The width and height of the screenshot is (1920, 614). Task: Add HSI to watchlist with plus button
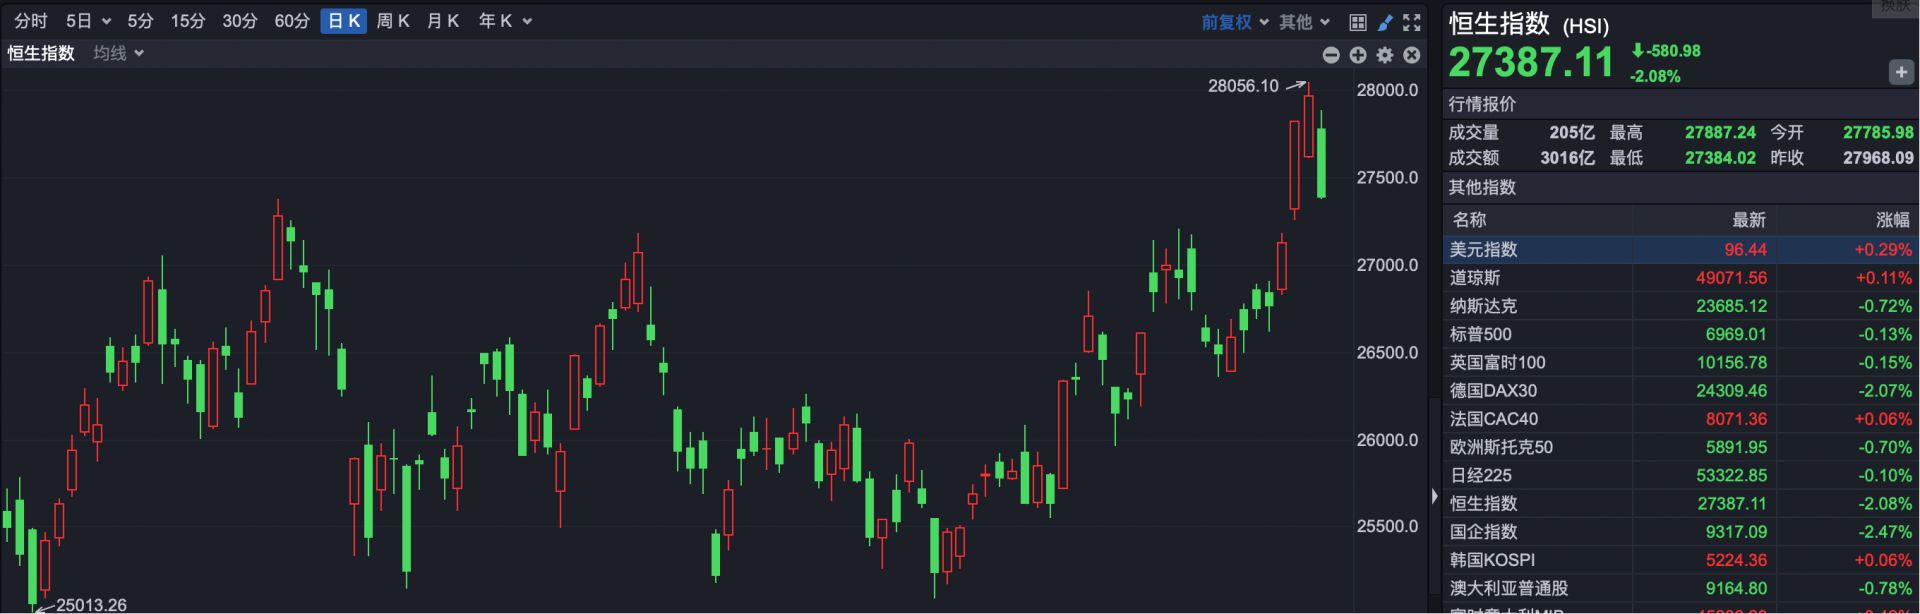(x=1900, y=72)
